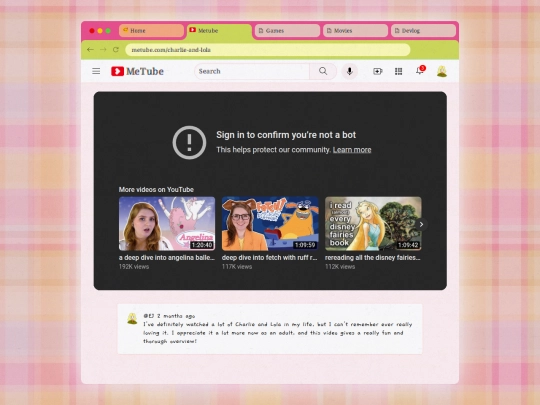Switch to the Games tab
The width and height of the screenshot is (540, 405).
[x=287, y=31]
